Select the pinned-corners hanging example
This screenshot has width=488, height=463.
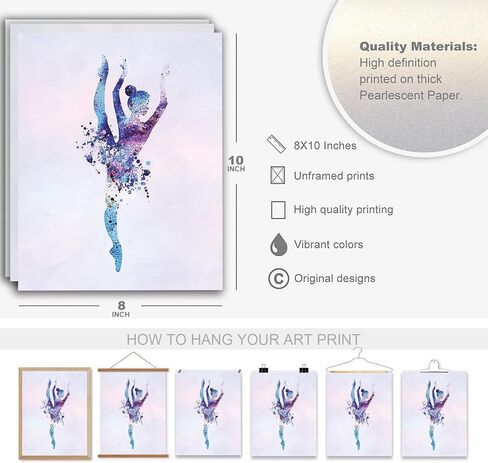[x=208, y=412]
